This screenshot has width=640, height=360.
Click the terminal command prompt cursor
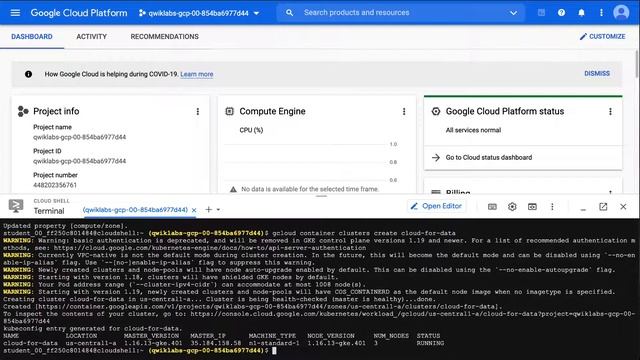click(x=274, y=351)
